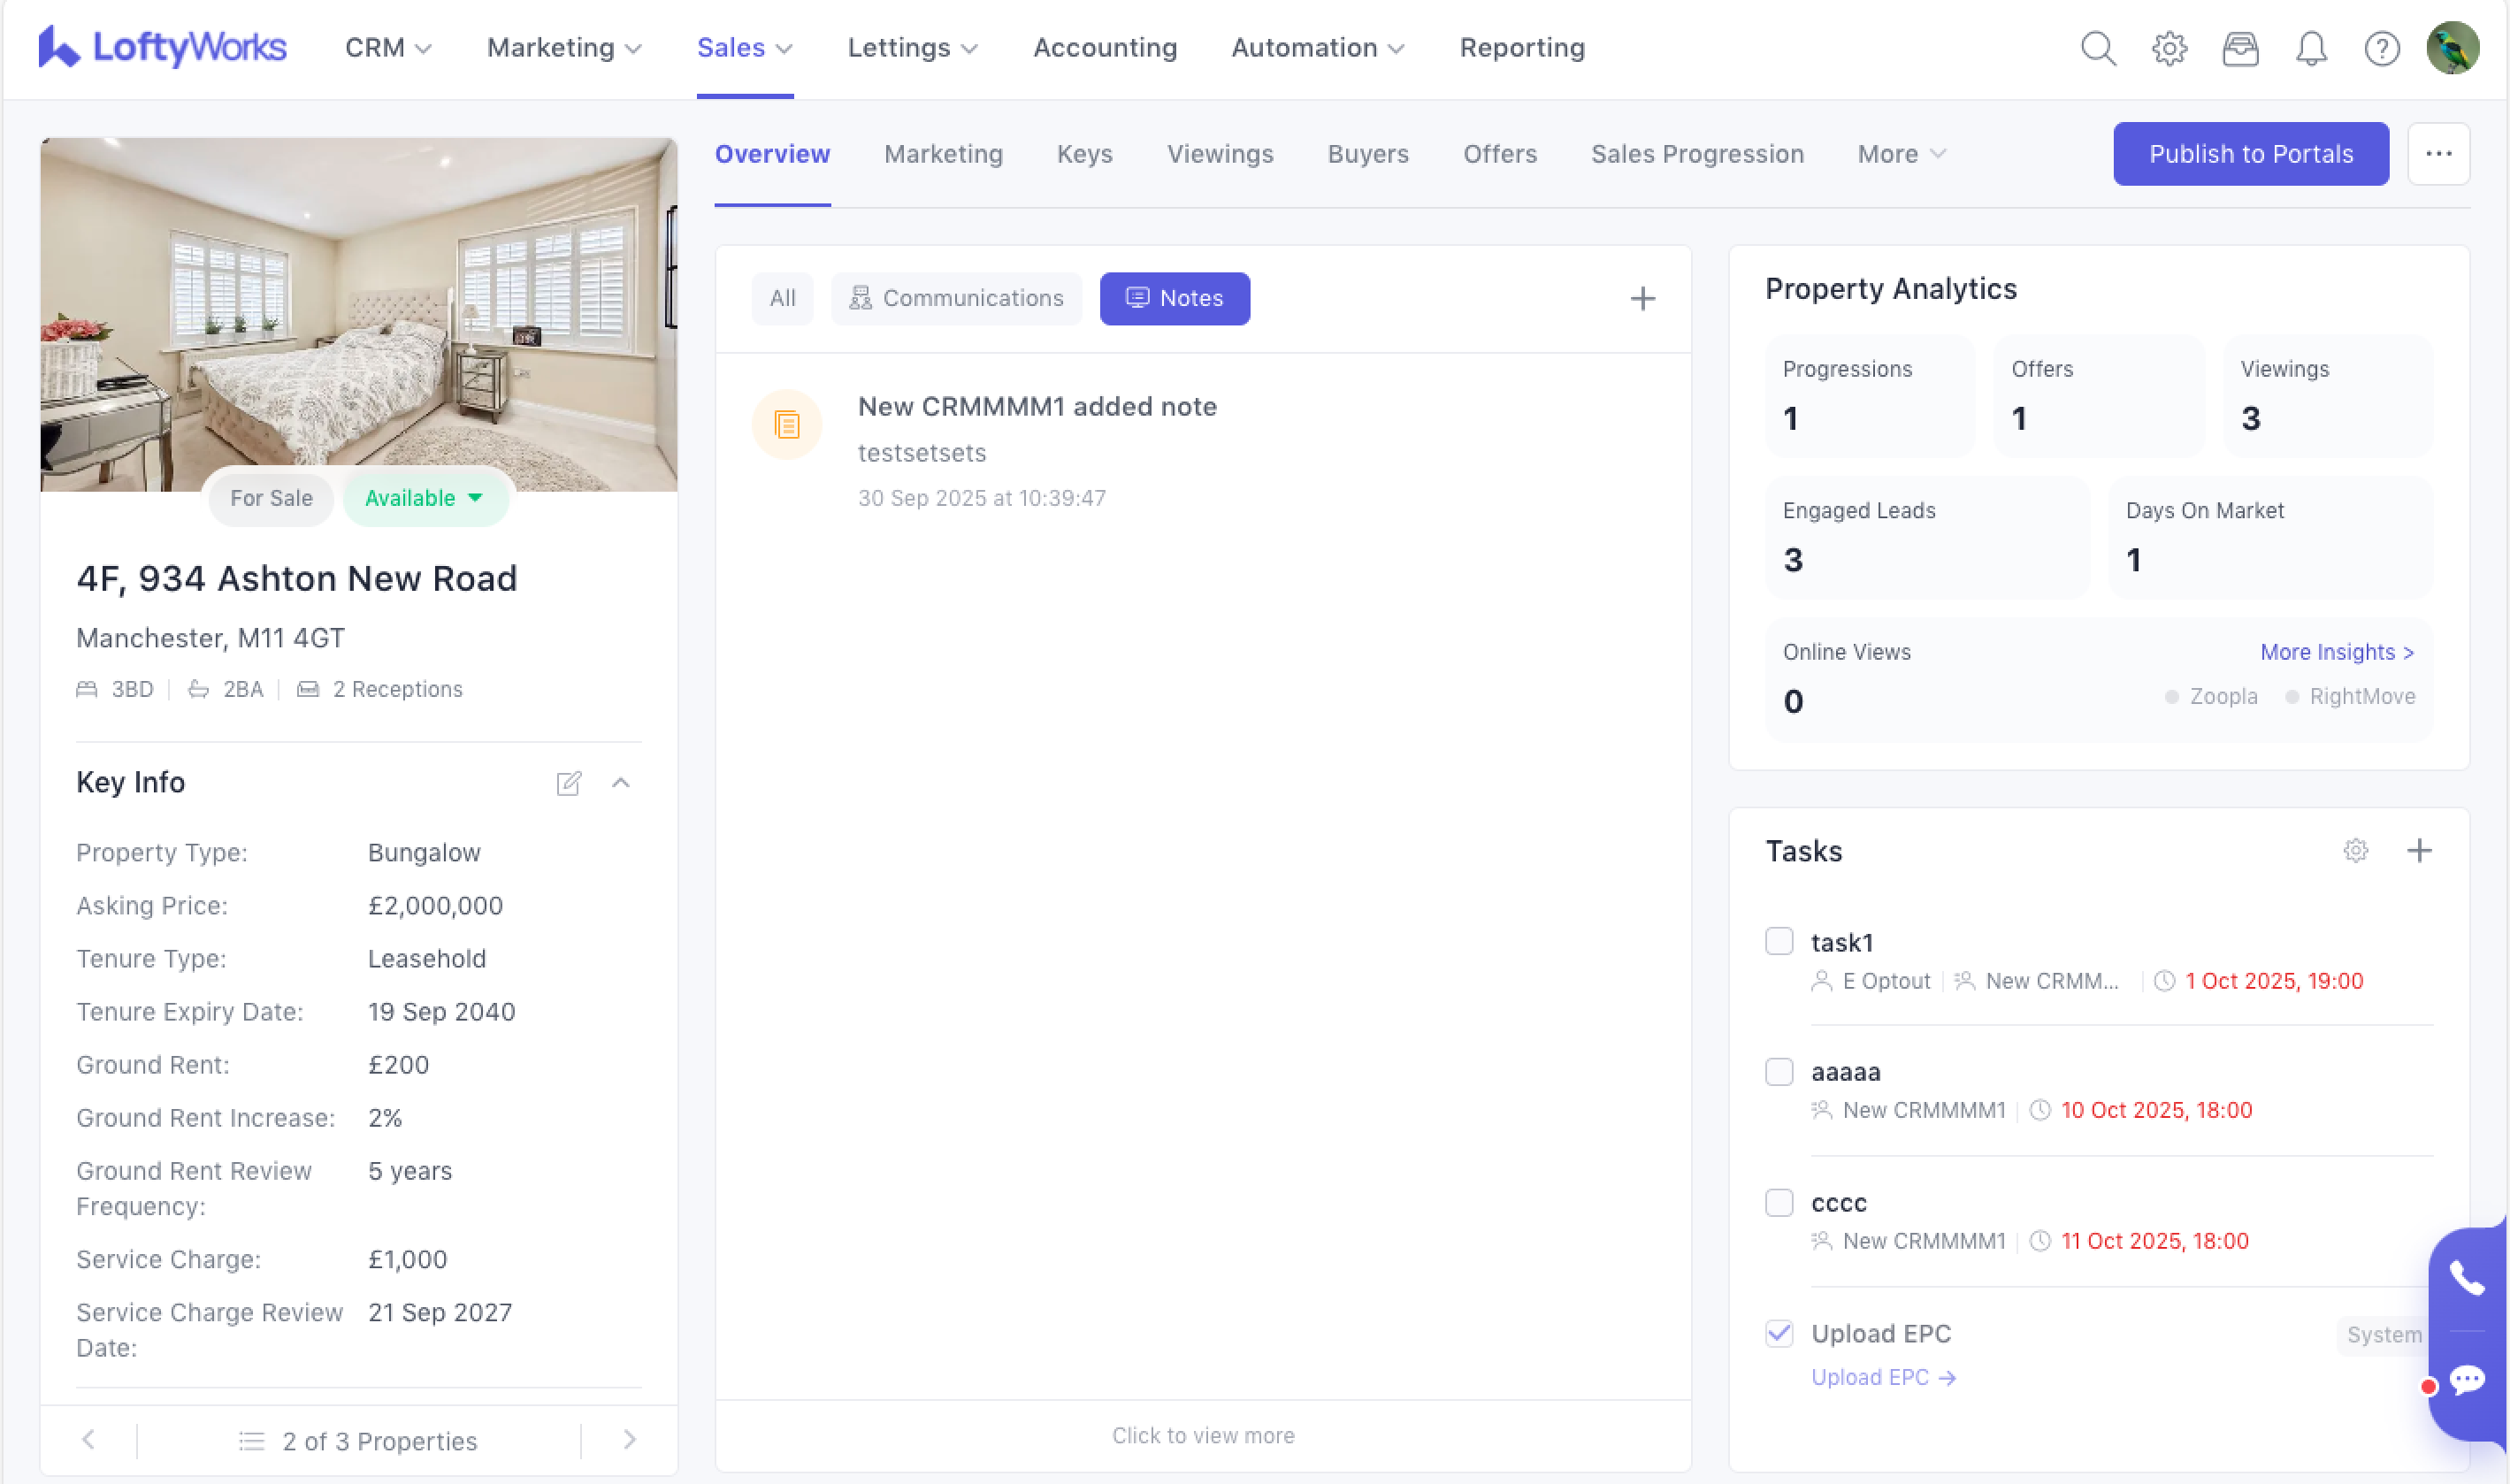Open notifications bell icon
This screenshot has height=1484, width=2510.
click(2311, 48)
